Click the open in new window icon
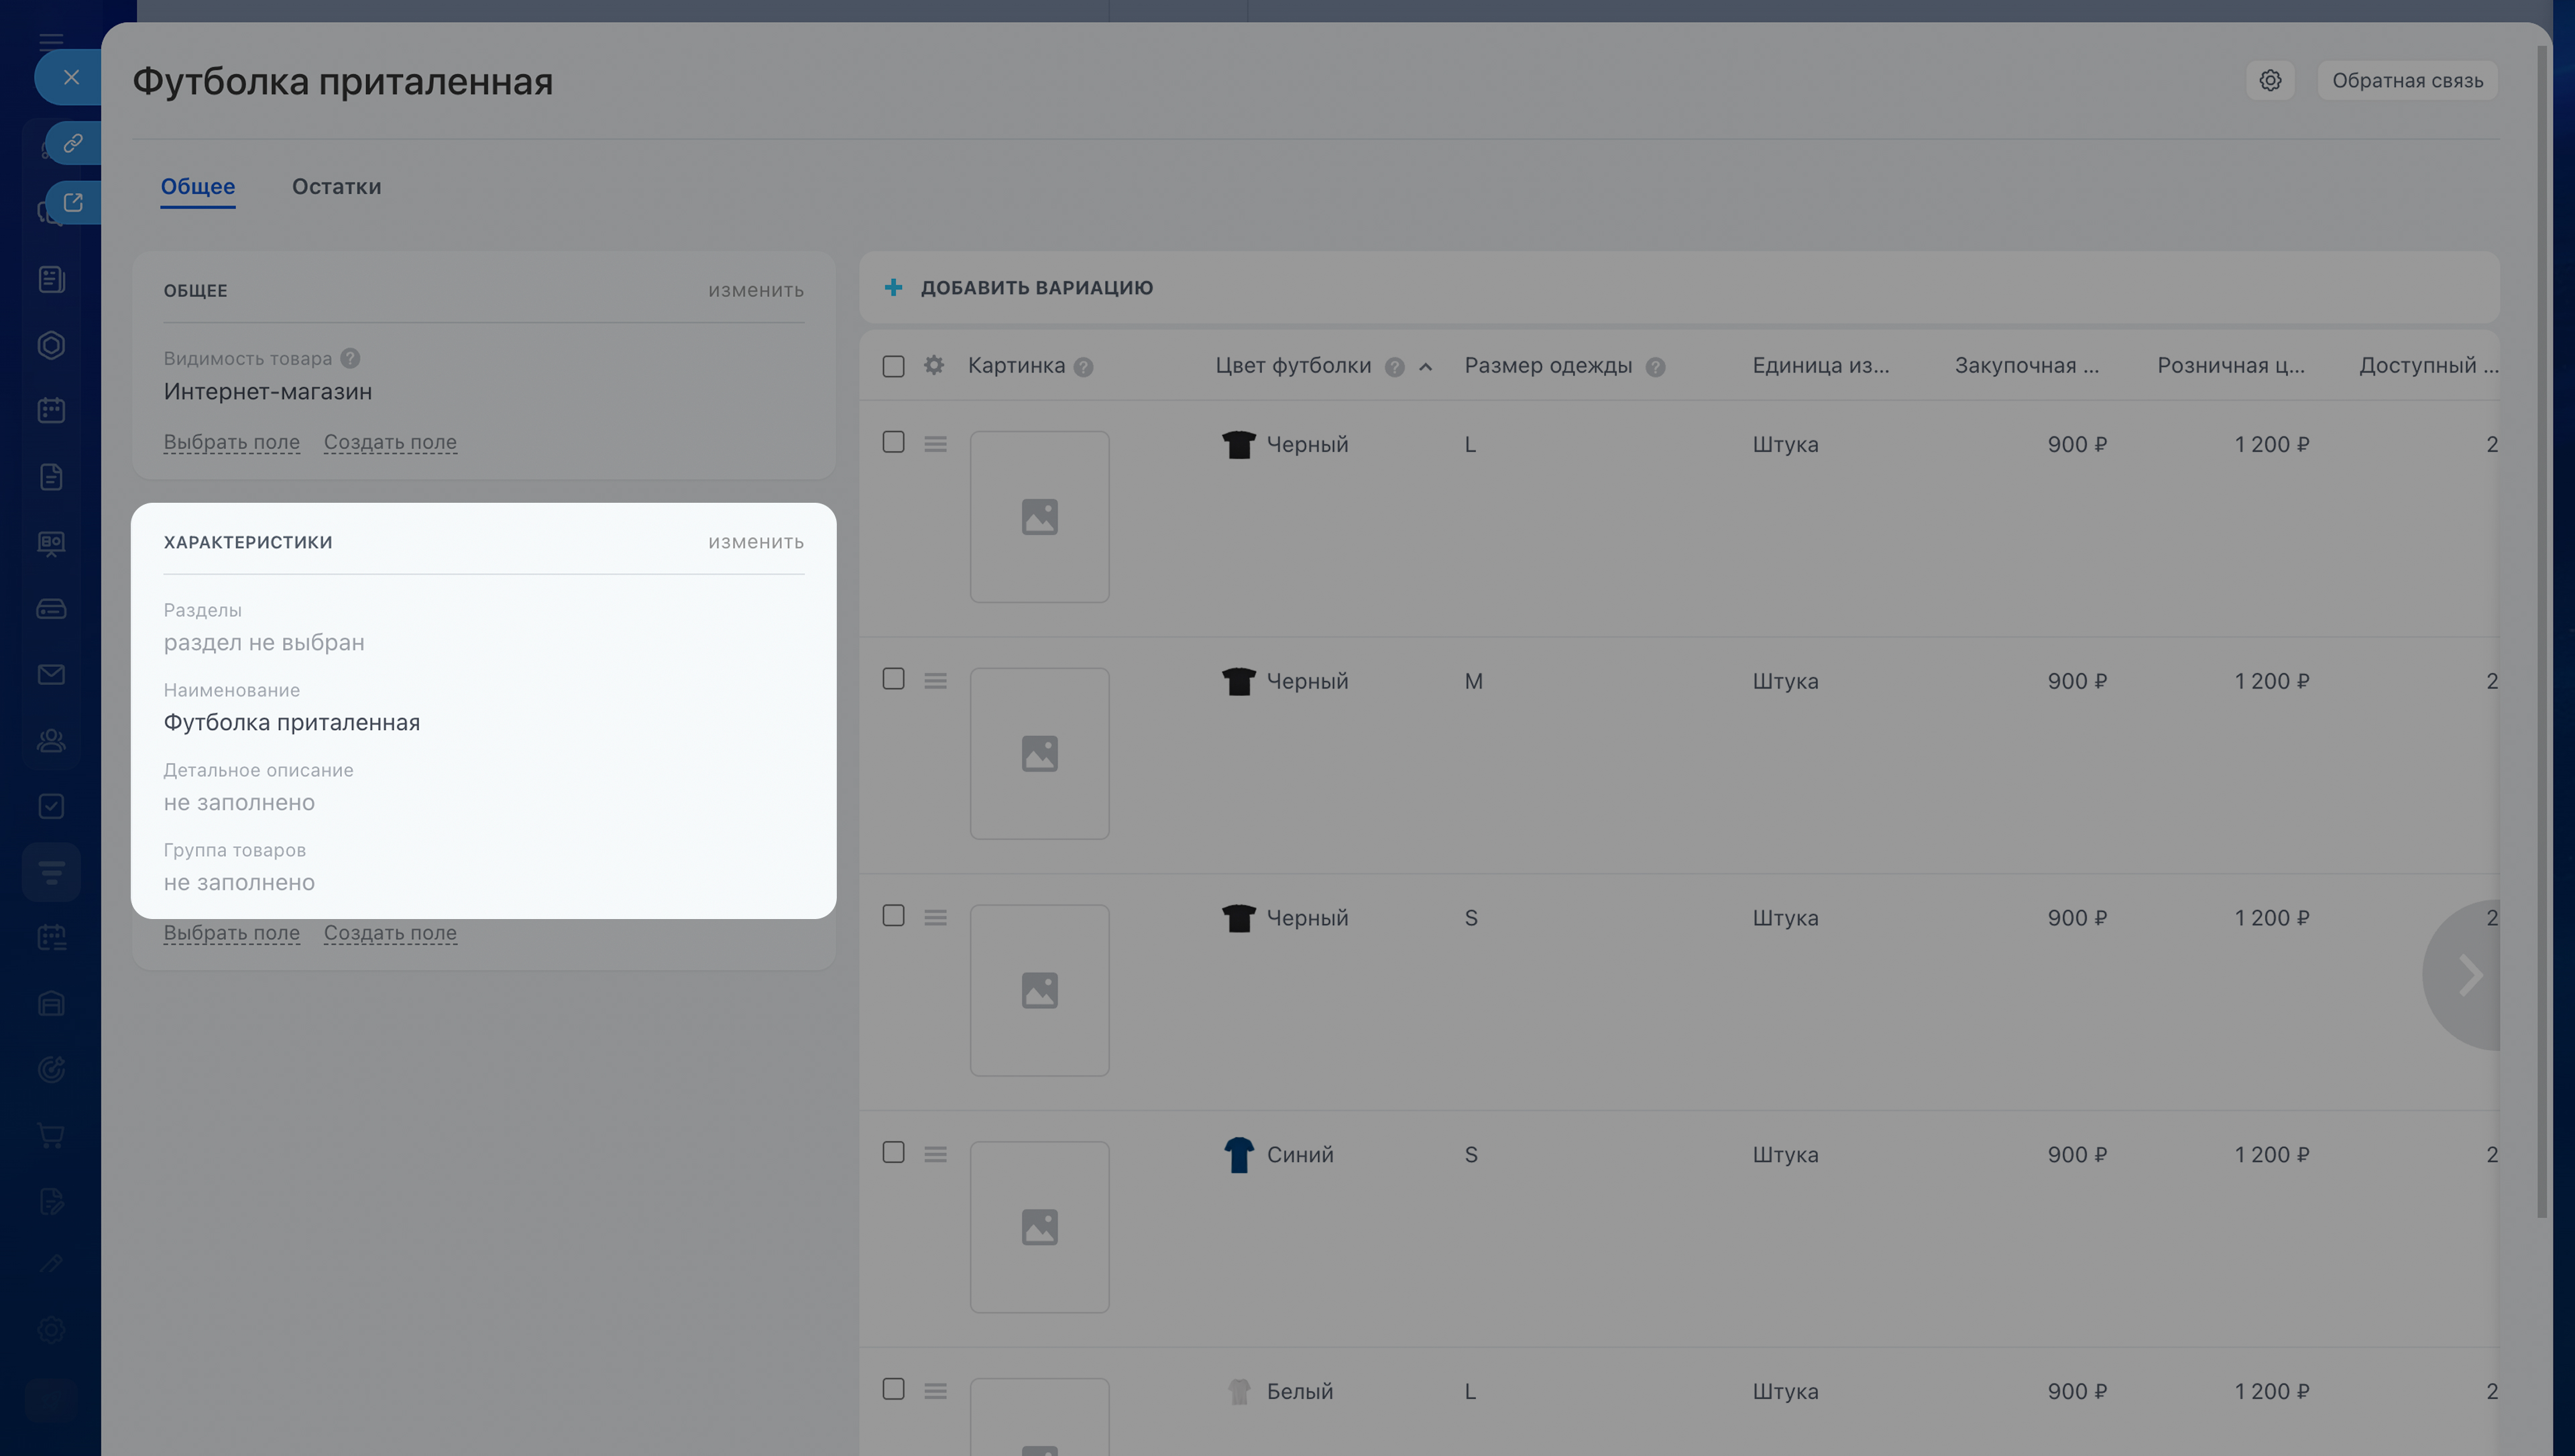The height and width of the screenshot is (1456, 2575). click(x=73, y=202)
